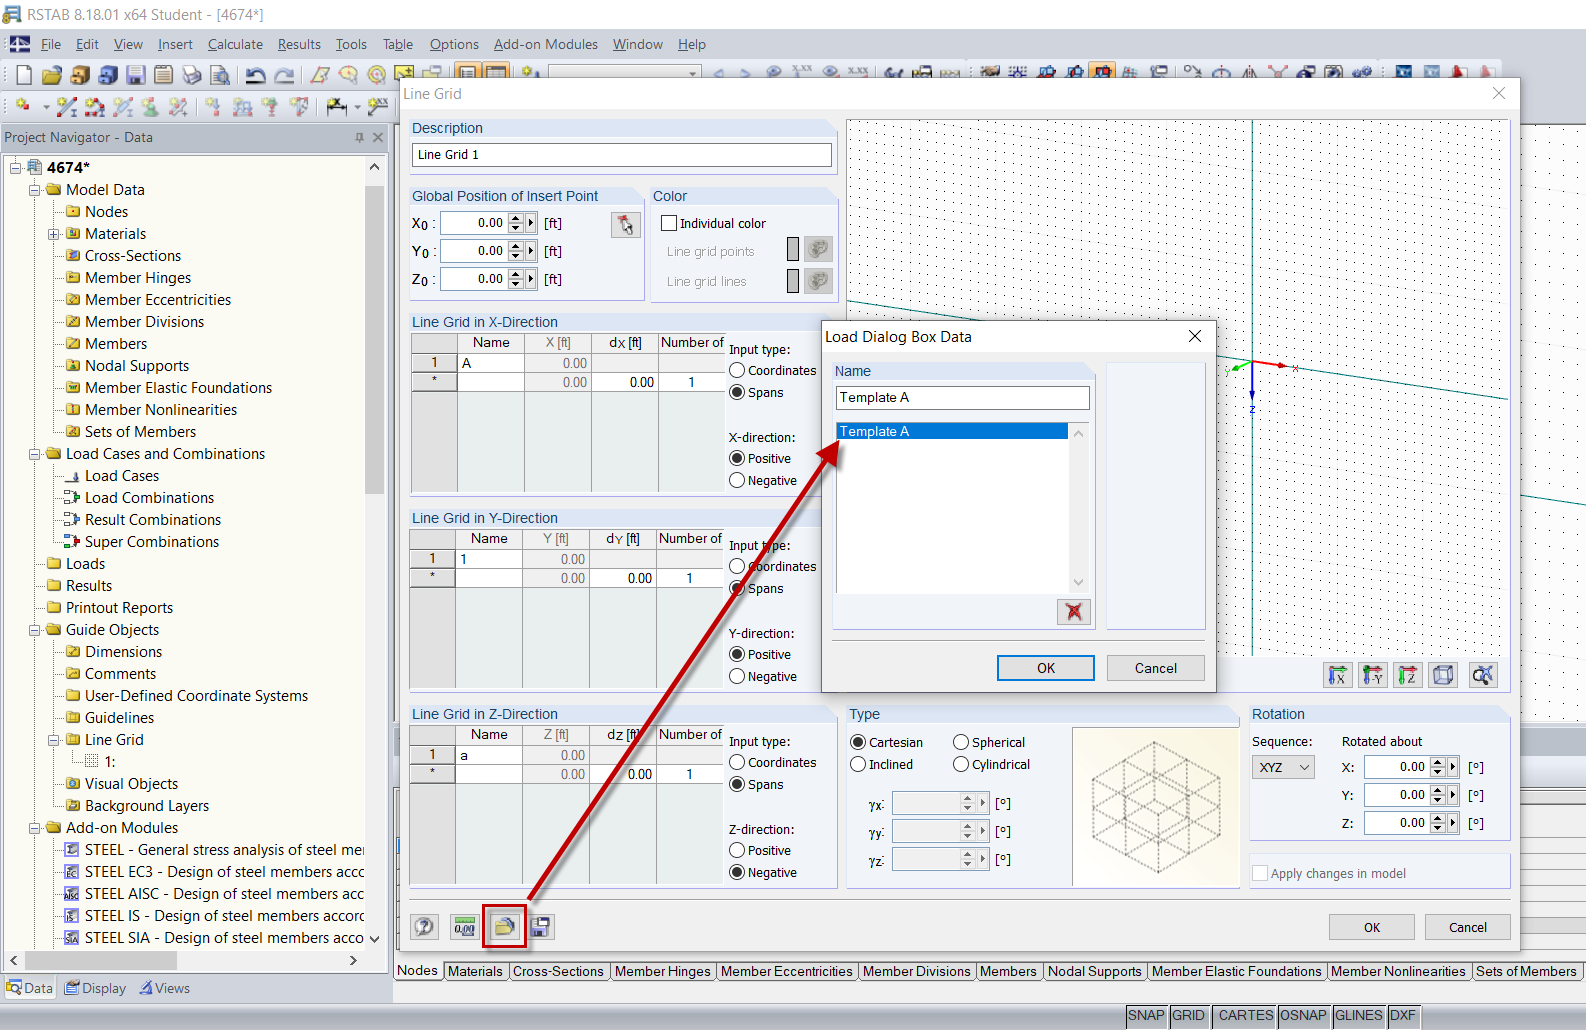
Task: Open the Results menu
Action: pyautogui.click(x=299, y=44)
